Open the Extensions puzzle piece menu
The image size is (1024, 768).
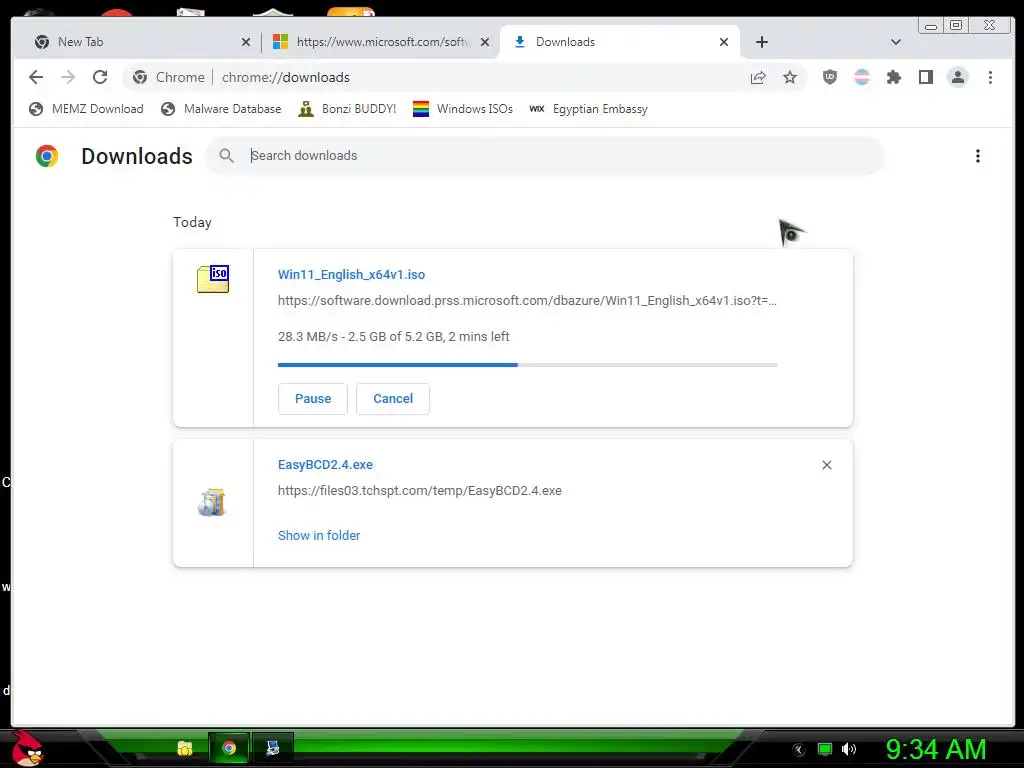893,77
